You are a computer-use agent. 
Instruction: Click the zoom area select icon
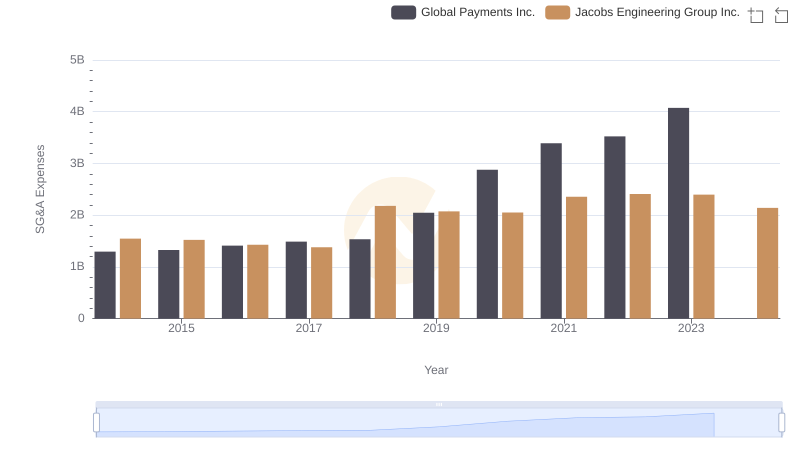(x=756, y=15)
